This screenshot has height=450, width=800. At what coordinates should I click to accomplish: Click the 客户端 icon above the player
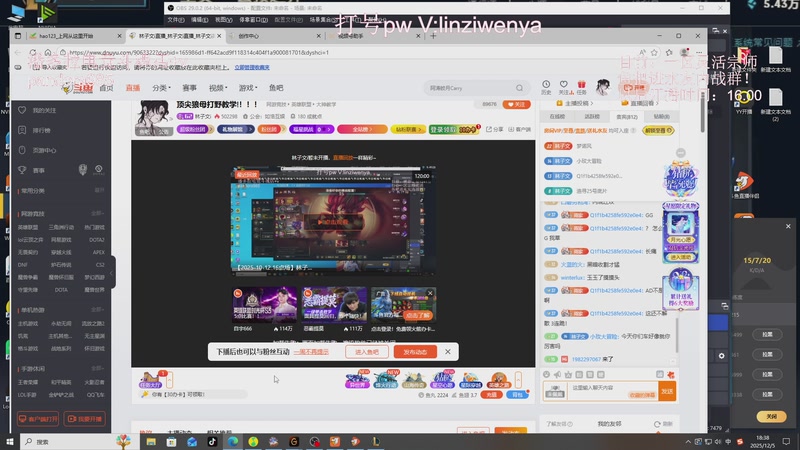coord(519,129)
